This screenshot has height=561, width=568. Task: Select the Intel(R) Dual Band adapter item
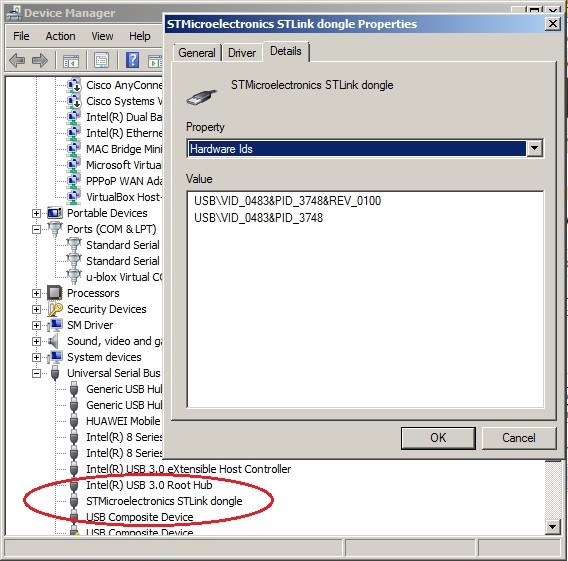[124, 117]
